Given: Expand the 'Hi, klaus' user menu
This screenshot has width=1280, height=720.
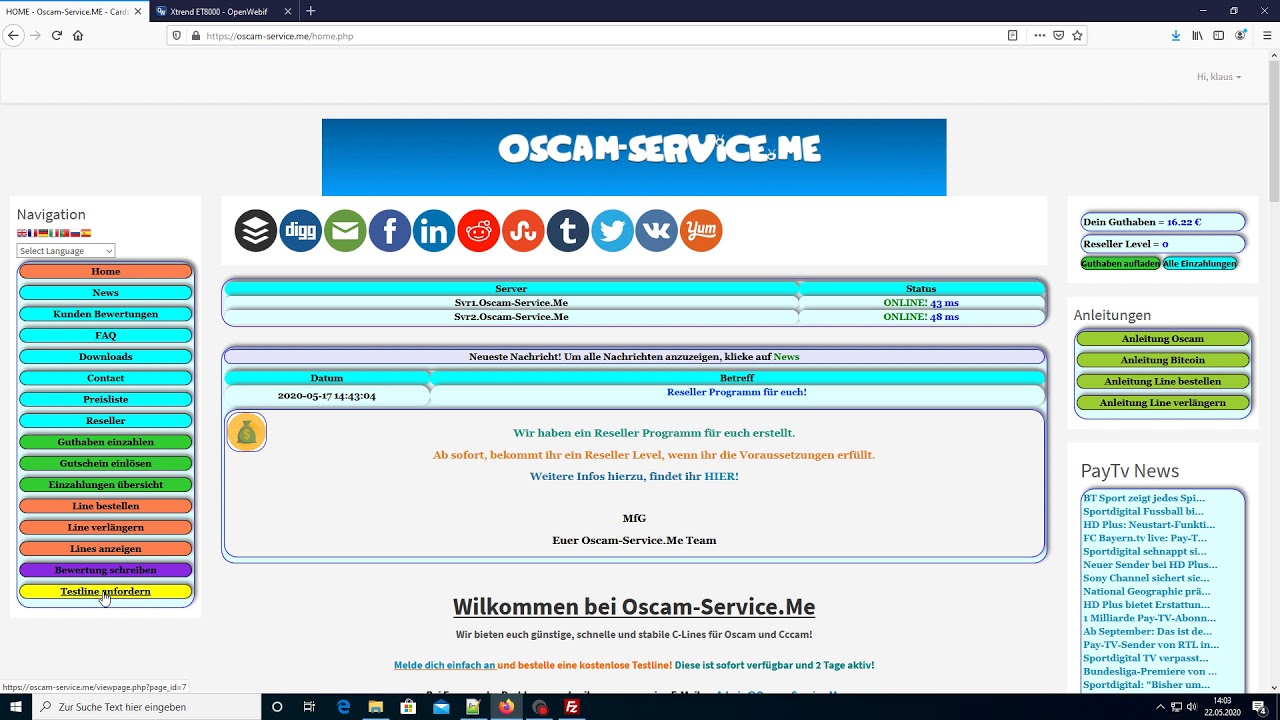Looking at the screenshot, I should click(1218, 77).
